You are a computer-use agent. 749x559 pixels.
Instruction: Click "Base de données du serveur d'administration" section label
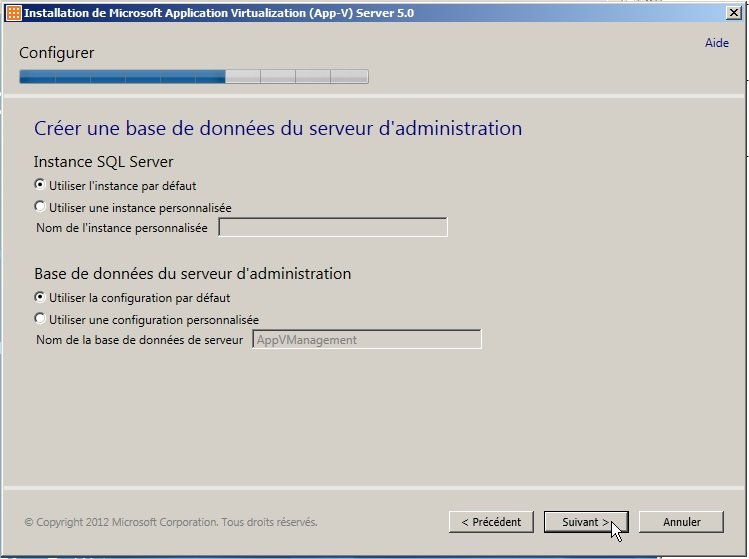point(192,274)
